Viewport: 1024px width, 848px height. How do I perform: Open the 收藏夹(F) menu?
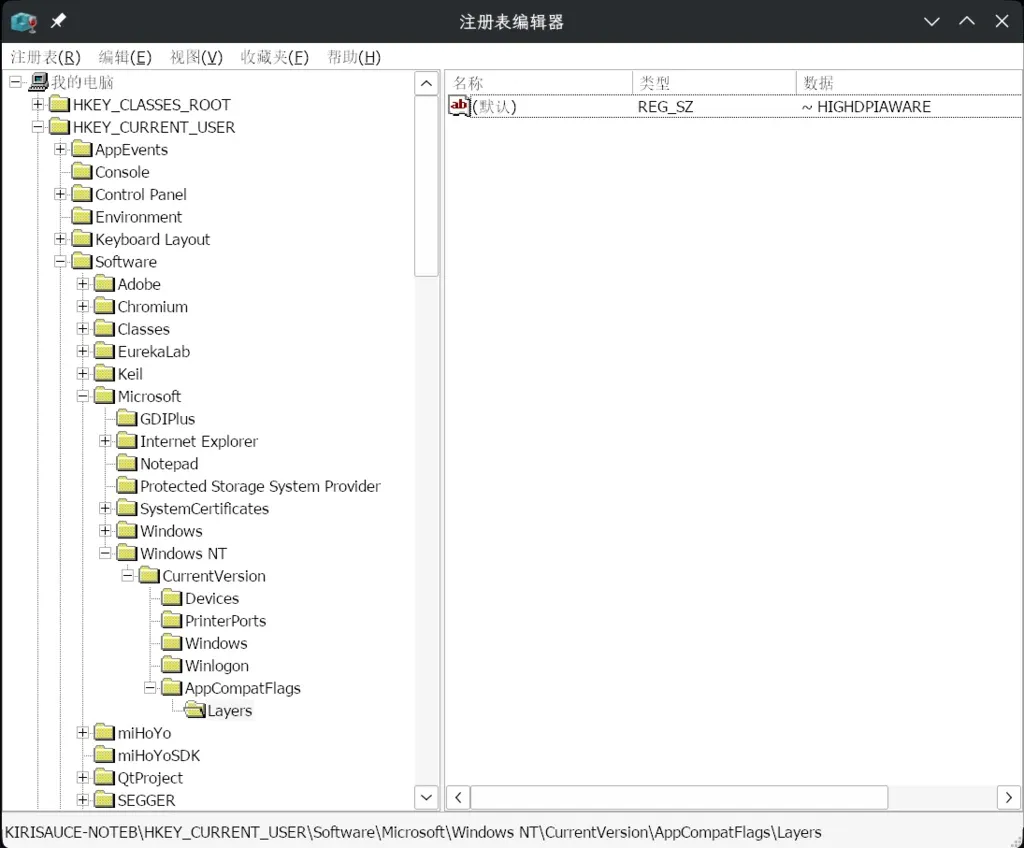(x=274, y=57)
